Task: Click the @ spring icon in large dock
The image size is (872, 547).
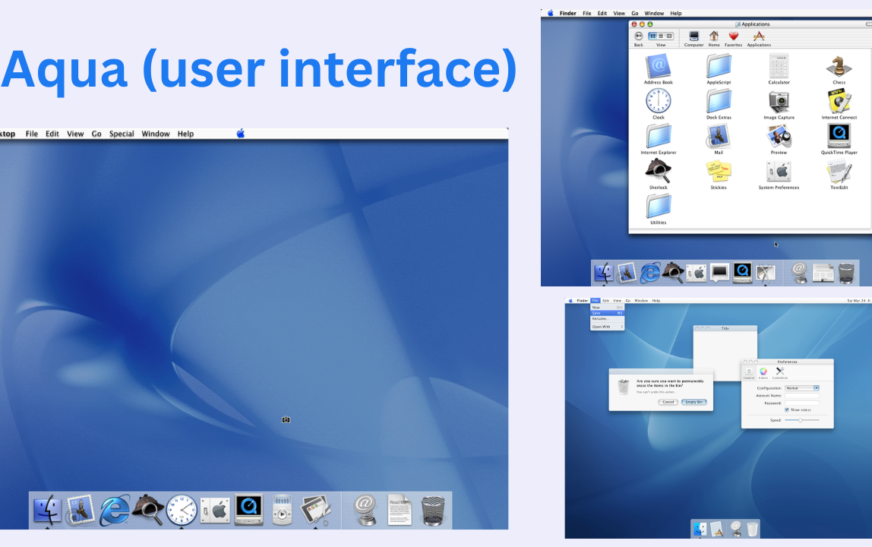Action: click(365, 510)
